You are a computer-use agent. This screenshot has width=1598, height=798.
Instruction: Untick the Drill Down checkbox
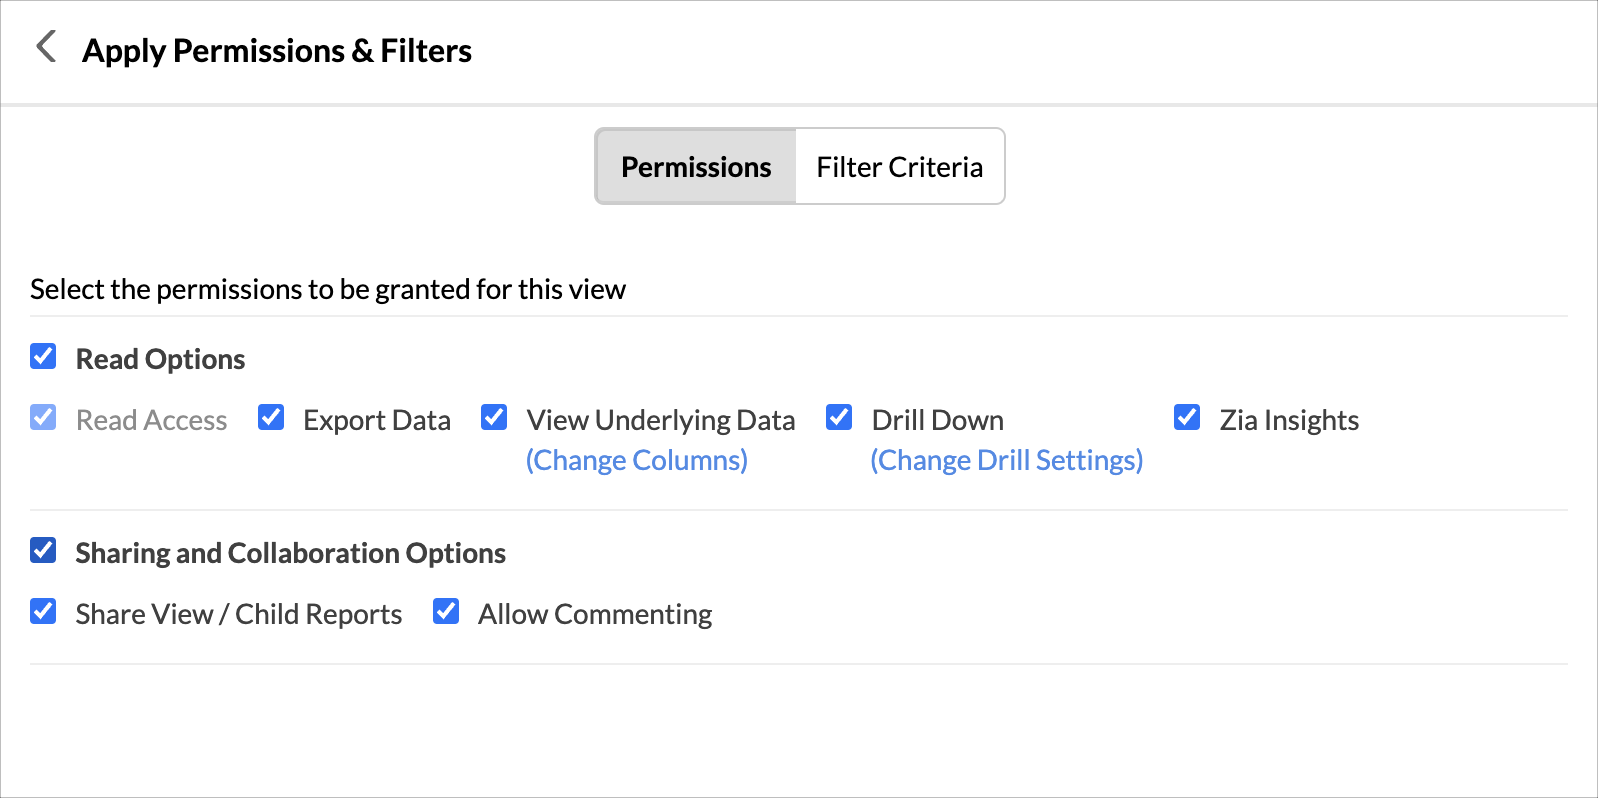pyautogui.click(x=839, y=417)
